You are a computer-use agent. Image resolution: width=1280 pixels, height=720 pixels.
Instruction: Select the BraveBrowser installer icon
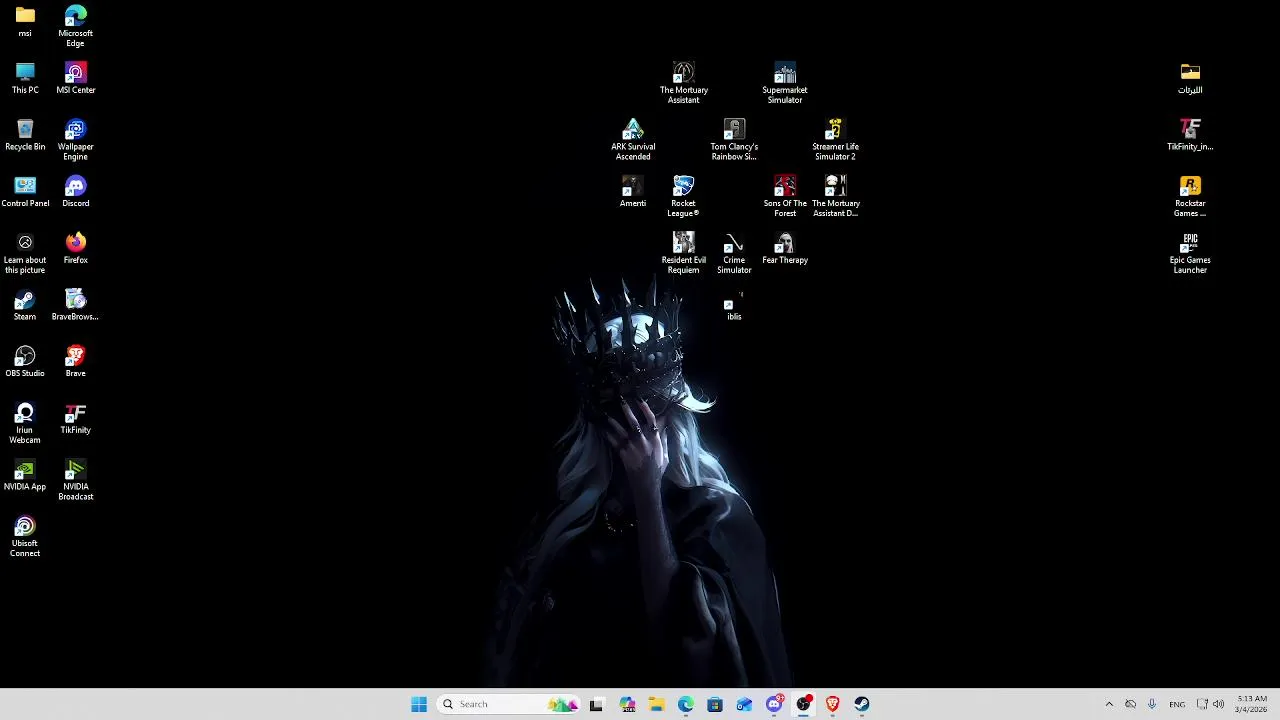[x=75, y=305]
